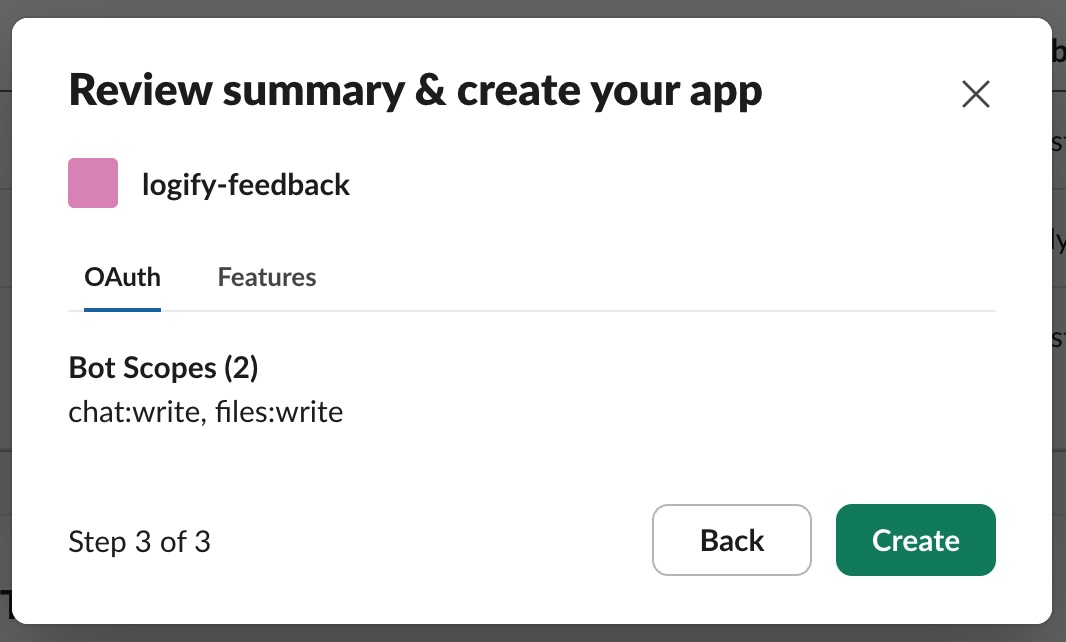Click the files:write scope text
Viewport: 1066px width, 642px height.
tap(279, 412)
